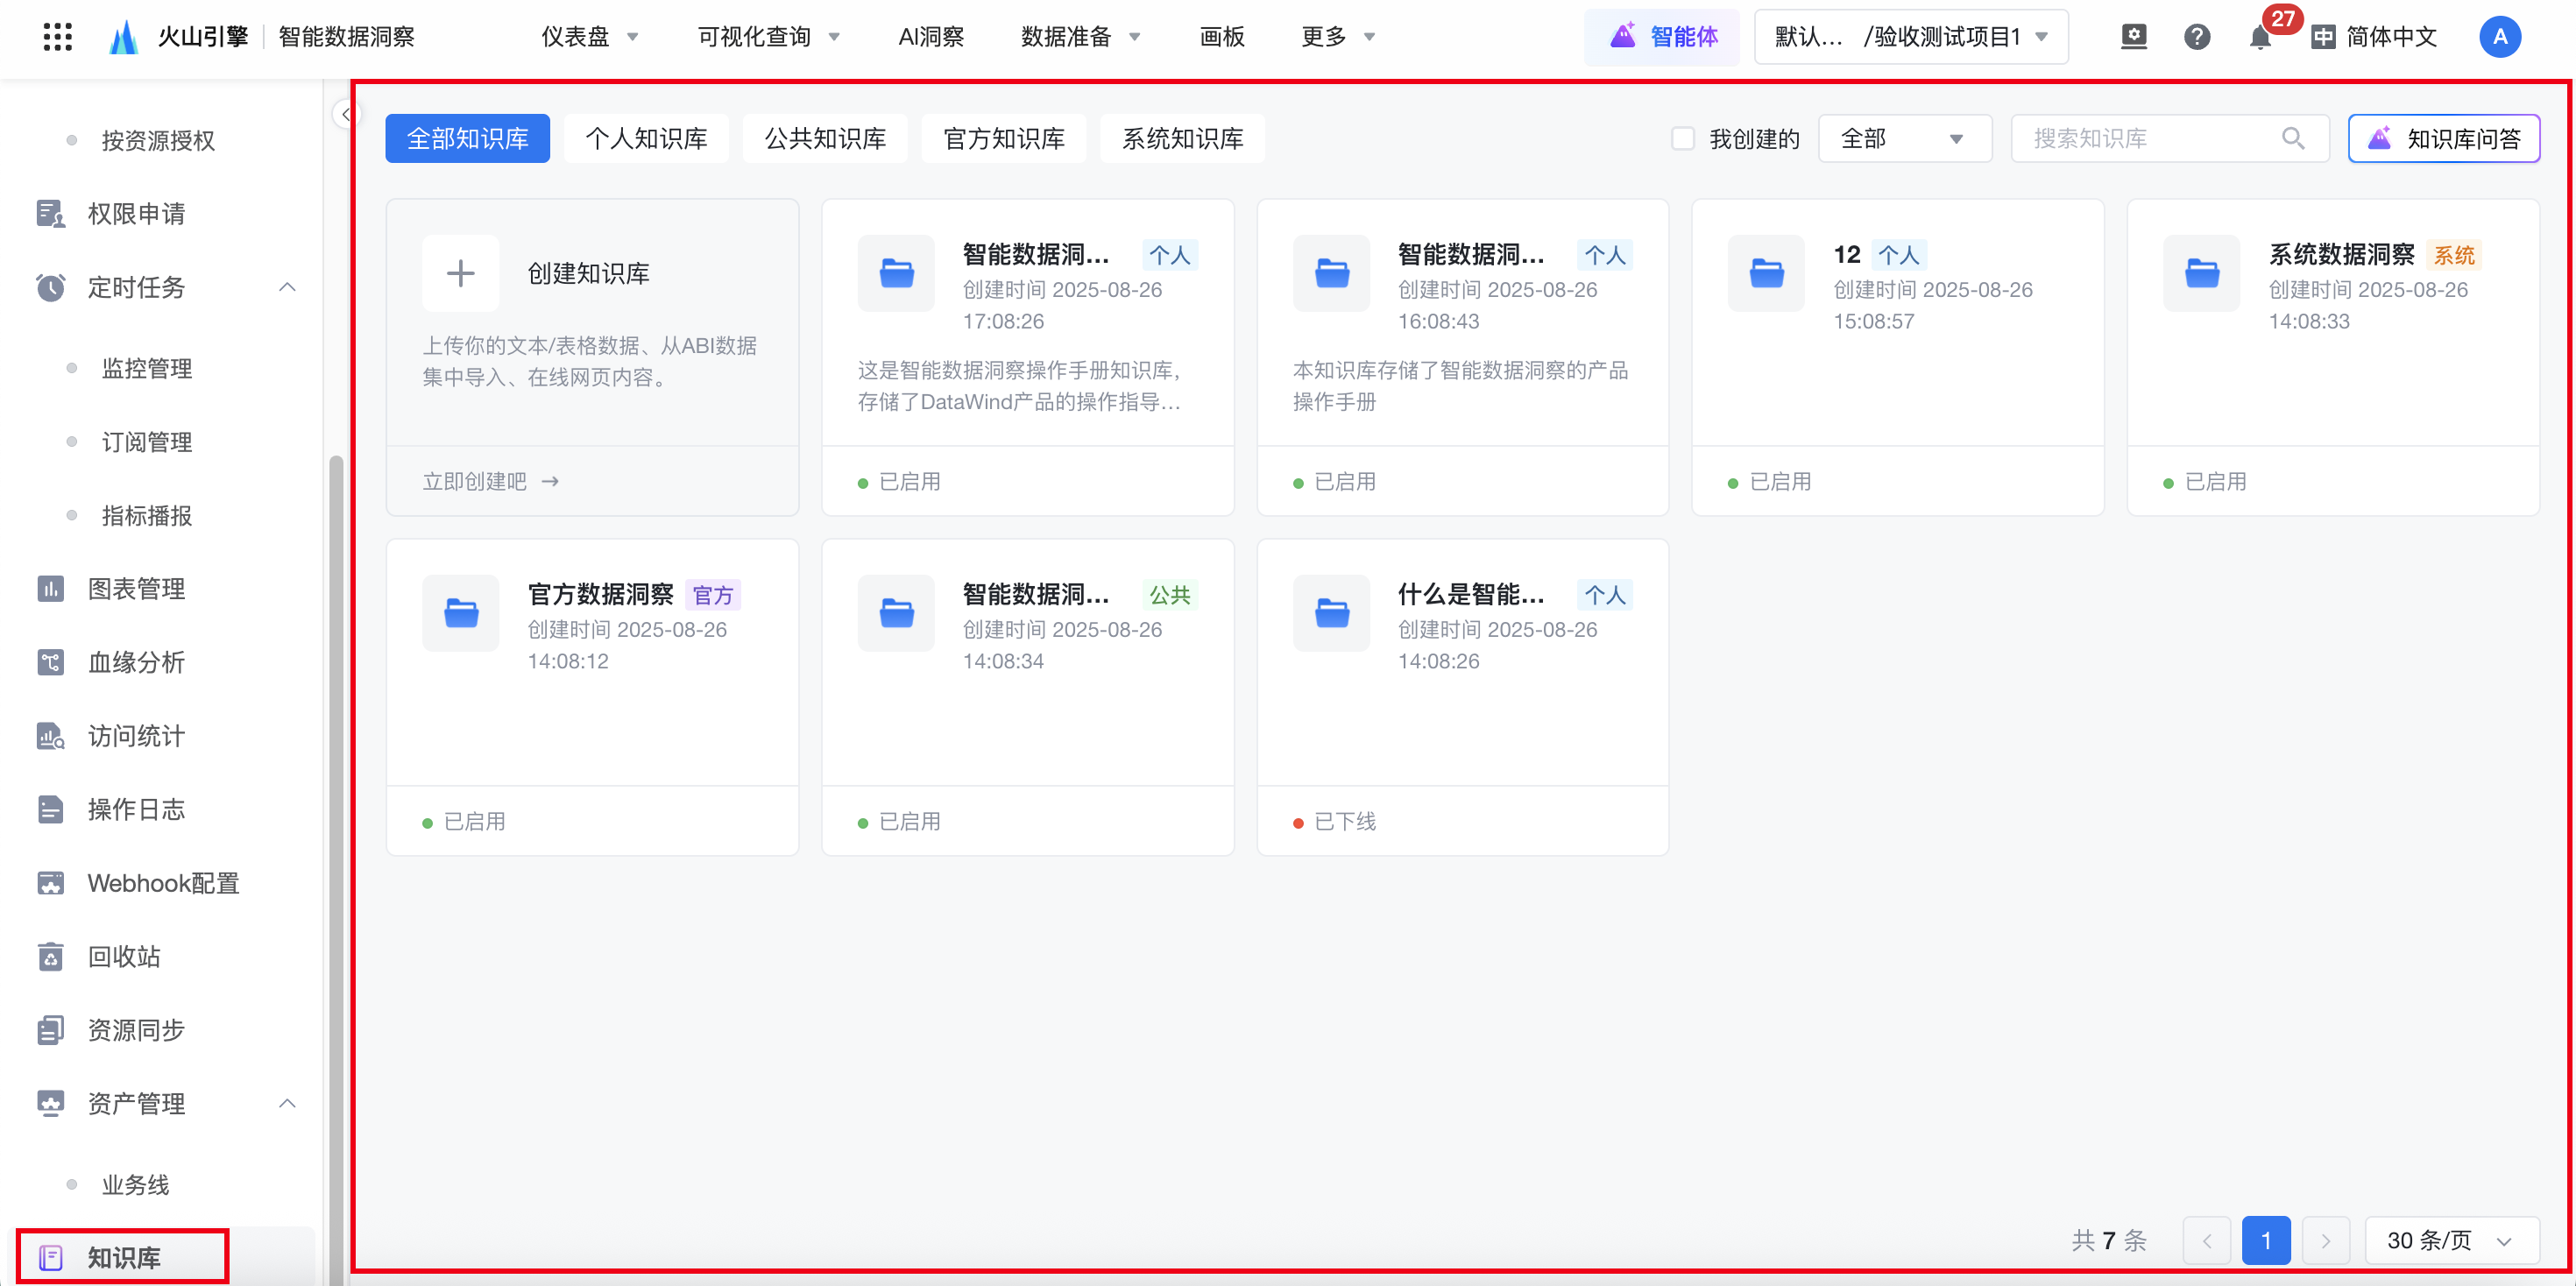Open the Recycle bin (回收站) sidebar icon

50,957
